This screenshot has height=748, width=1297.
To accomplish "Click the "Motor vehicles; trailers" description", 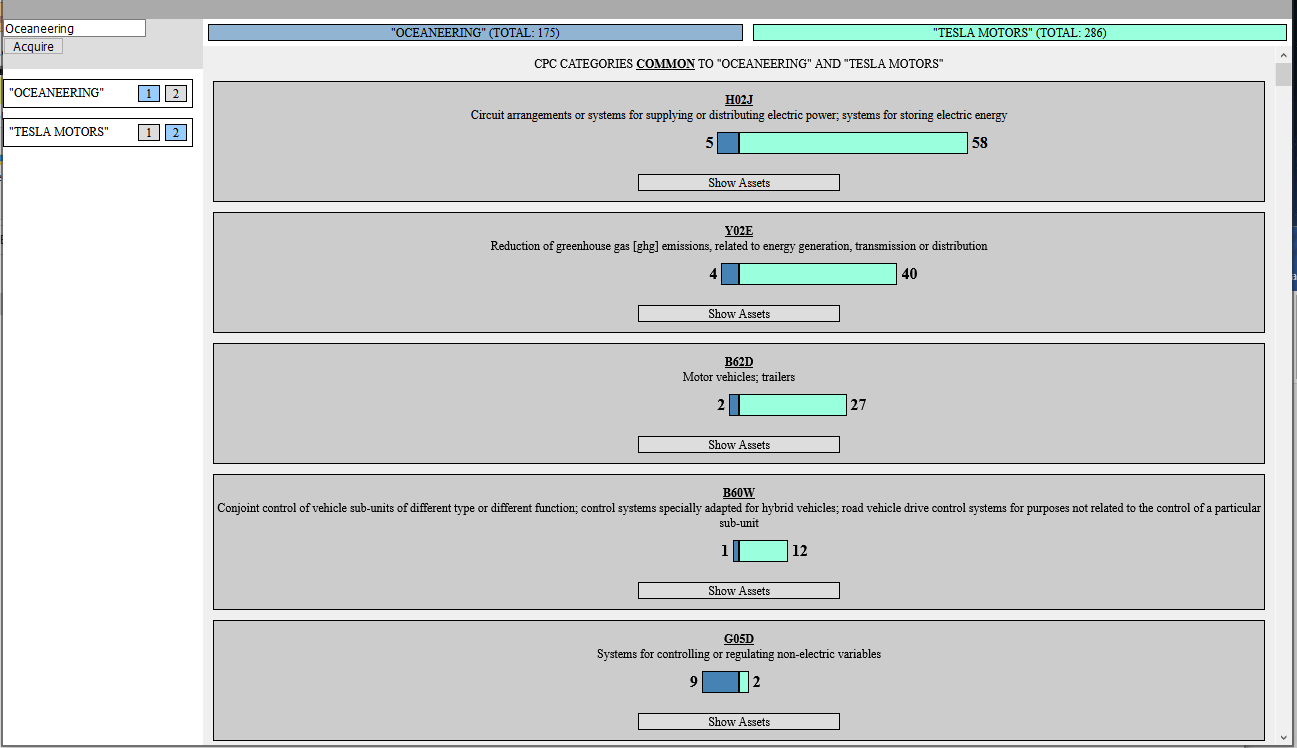I will pyautogui.click(x=739, y=377).
